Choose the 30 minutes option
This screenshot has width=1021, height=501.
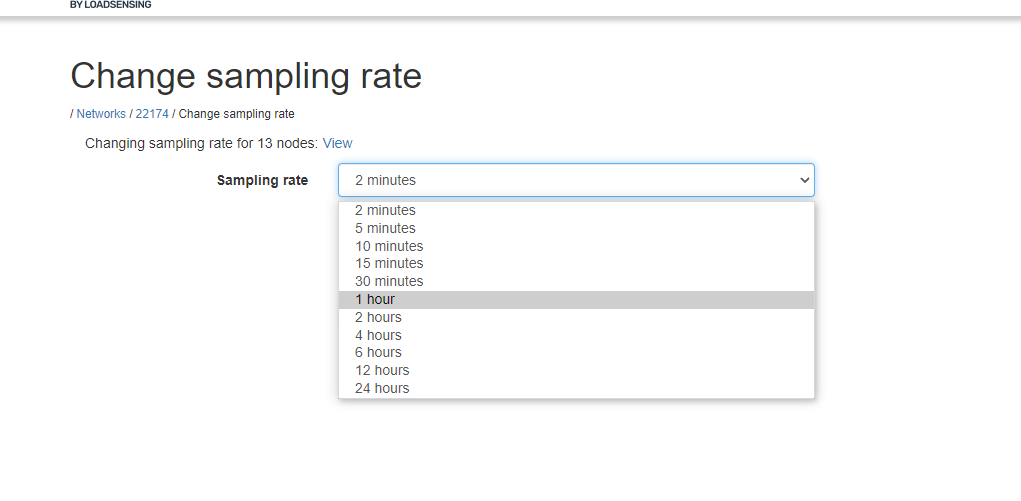click(576, 281)
